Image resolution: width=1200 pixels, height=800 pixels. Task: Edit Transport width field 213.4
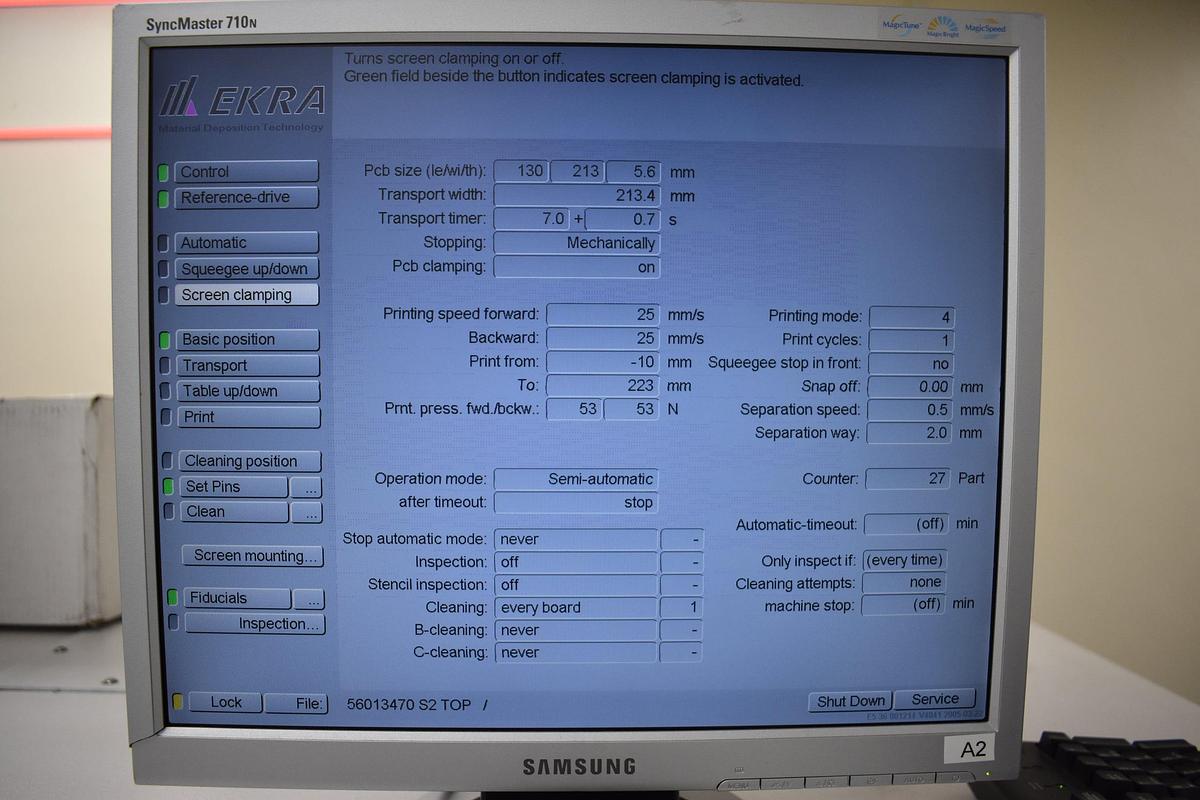tap(577, 196)
